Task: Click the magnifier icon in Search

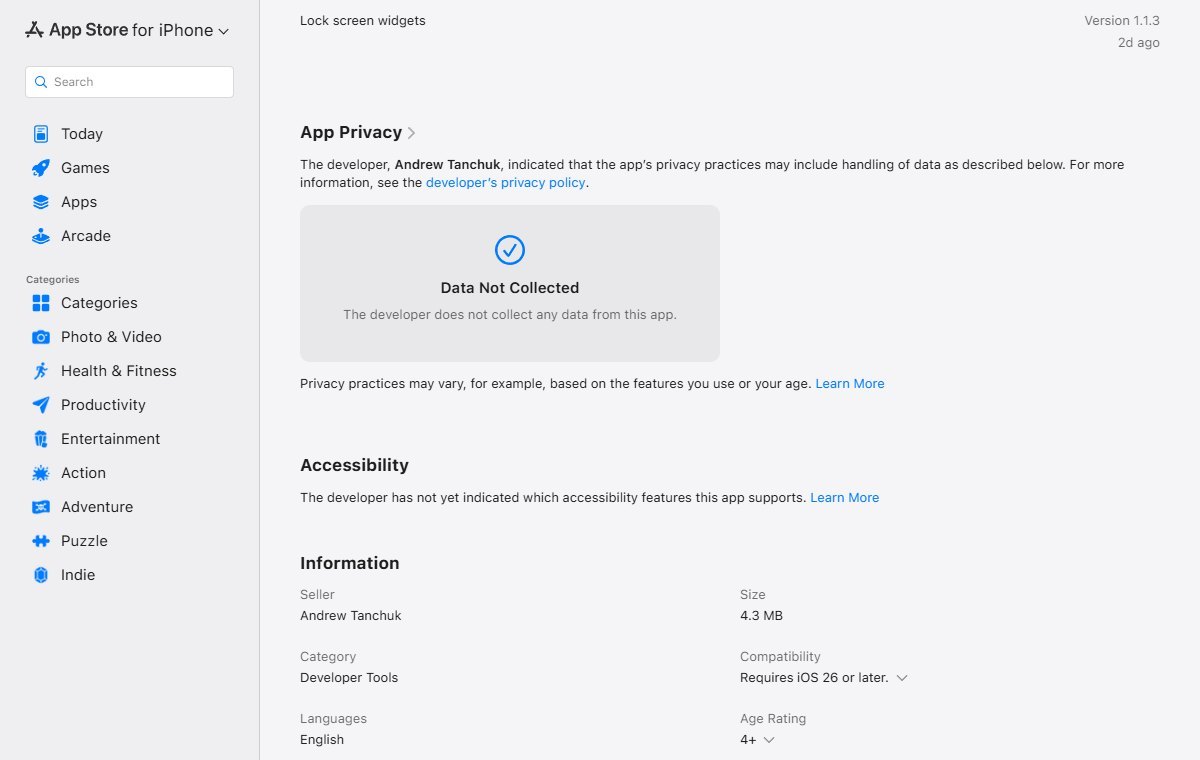Action: tap(41, 82)
